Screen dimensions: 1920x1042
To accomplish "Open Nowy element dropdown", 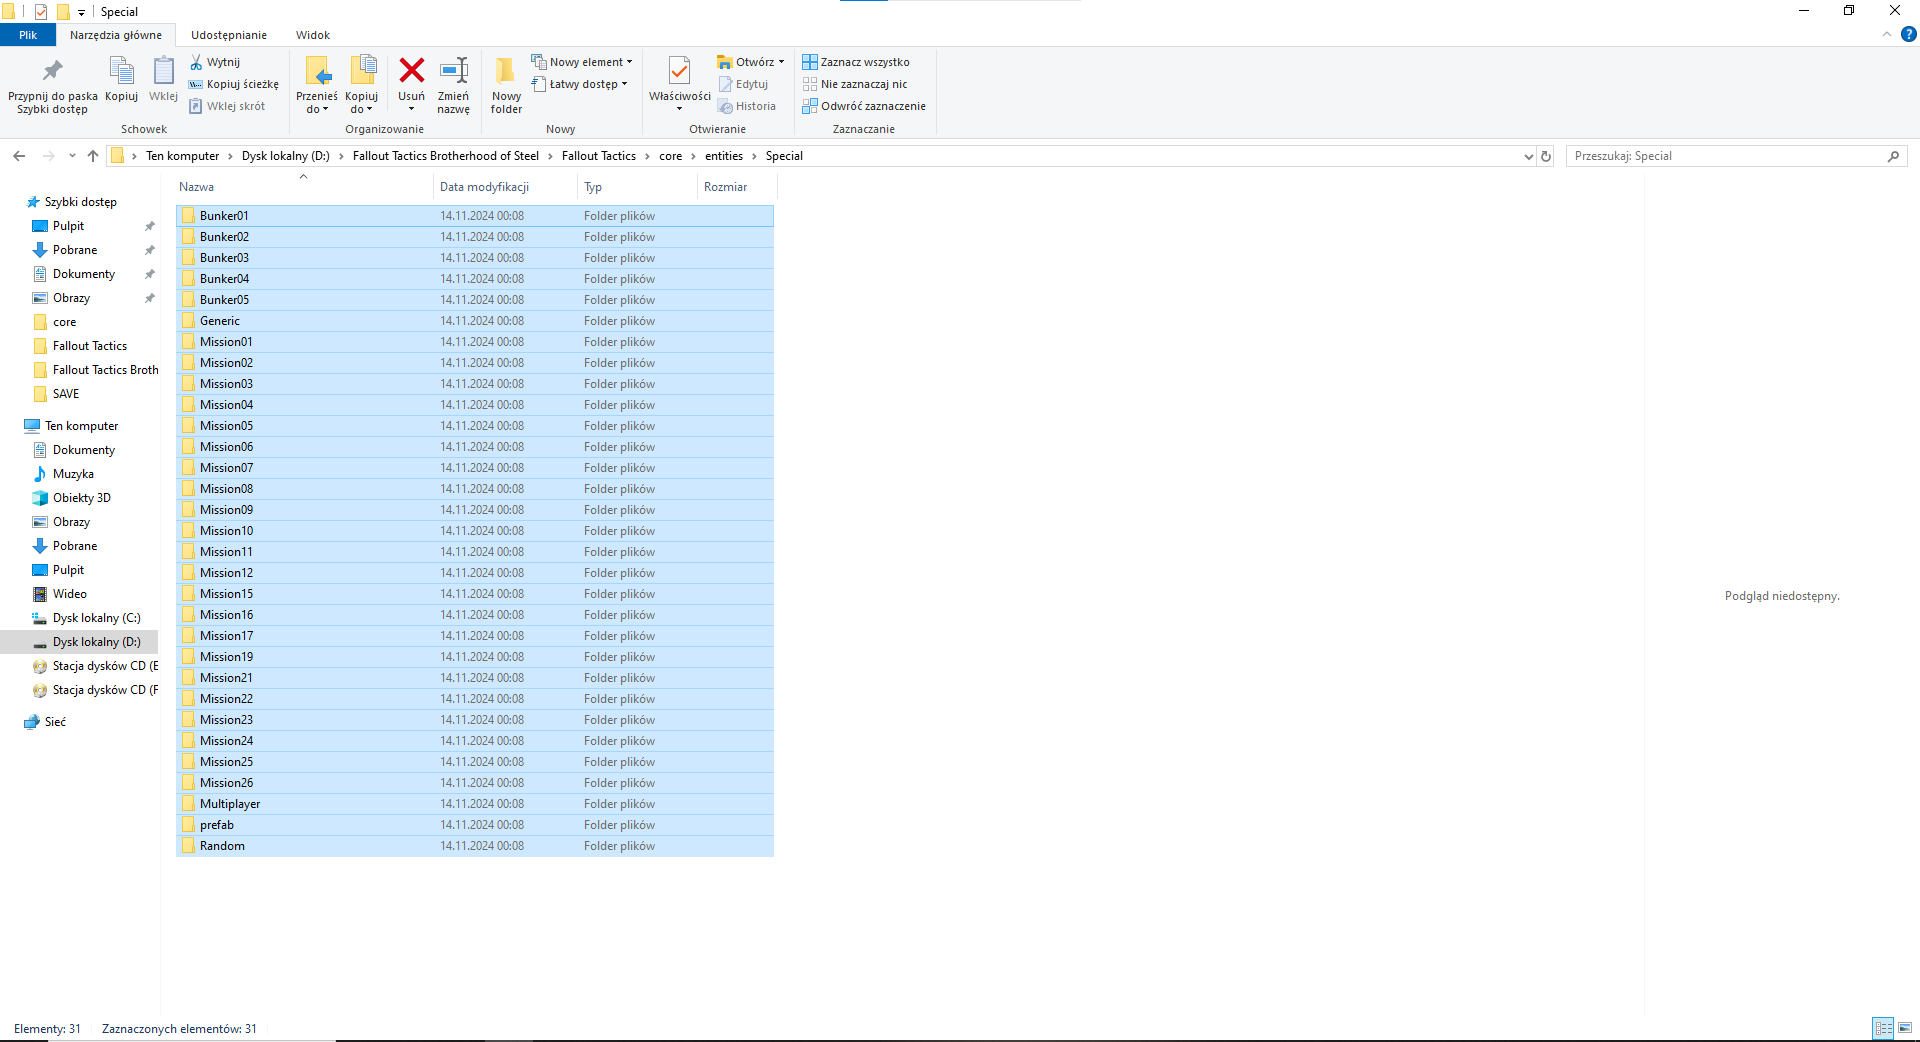I will click(x=582, y=62).
